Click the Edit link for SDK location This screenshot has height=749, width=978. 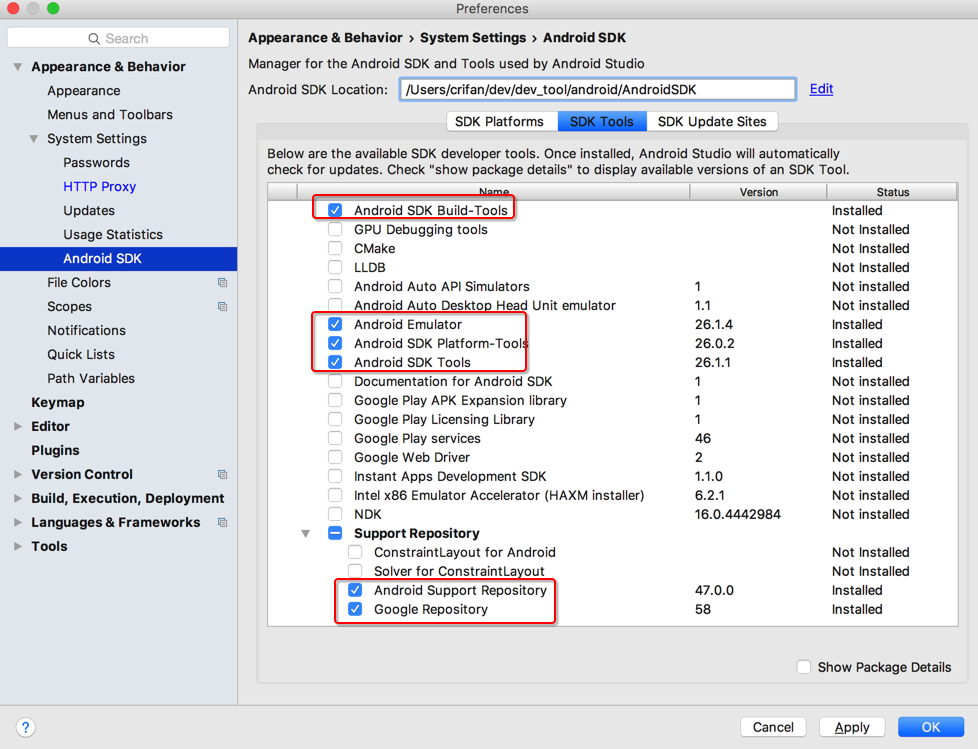(x=821, y=89)
